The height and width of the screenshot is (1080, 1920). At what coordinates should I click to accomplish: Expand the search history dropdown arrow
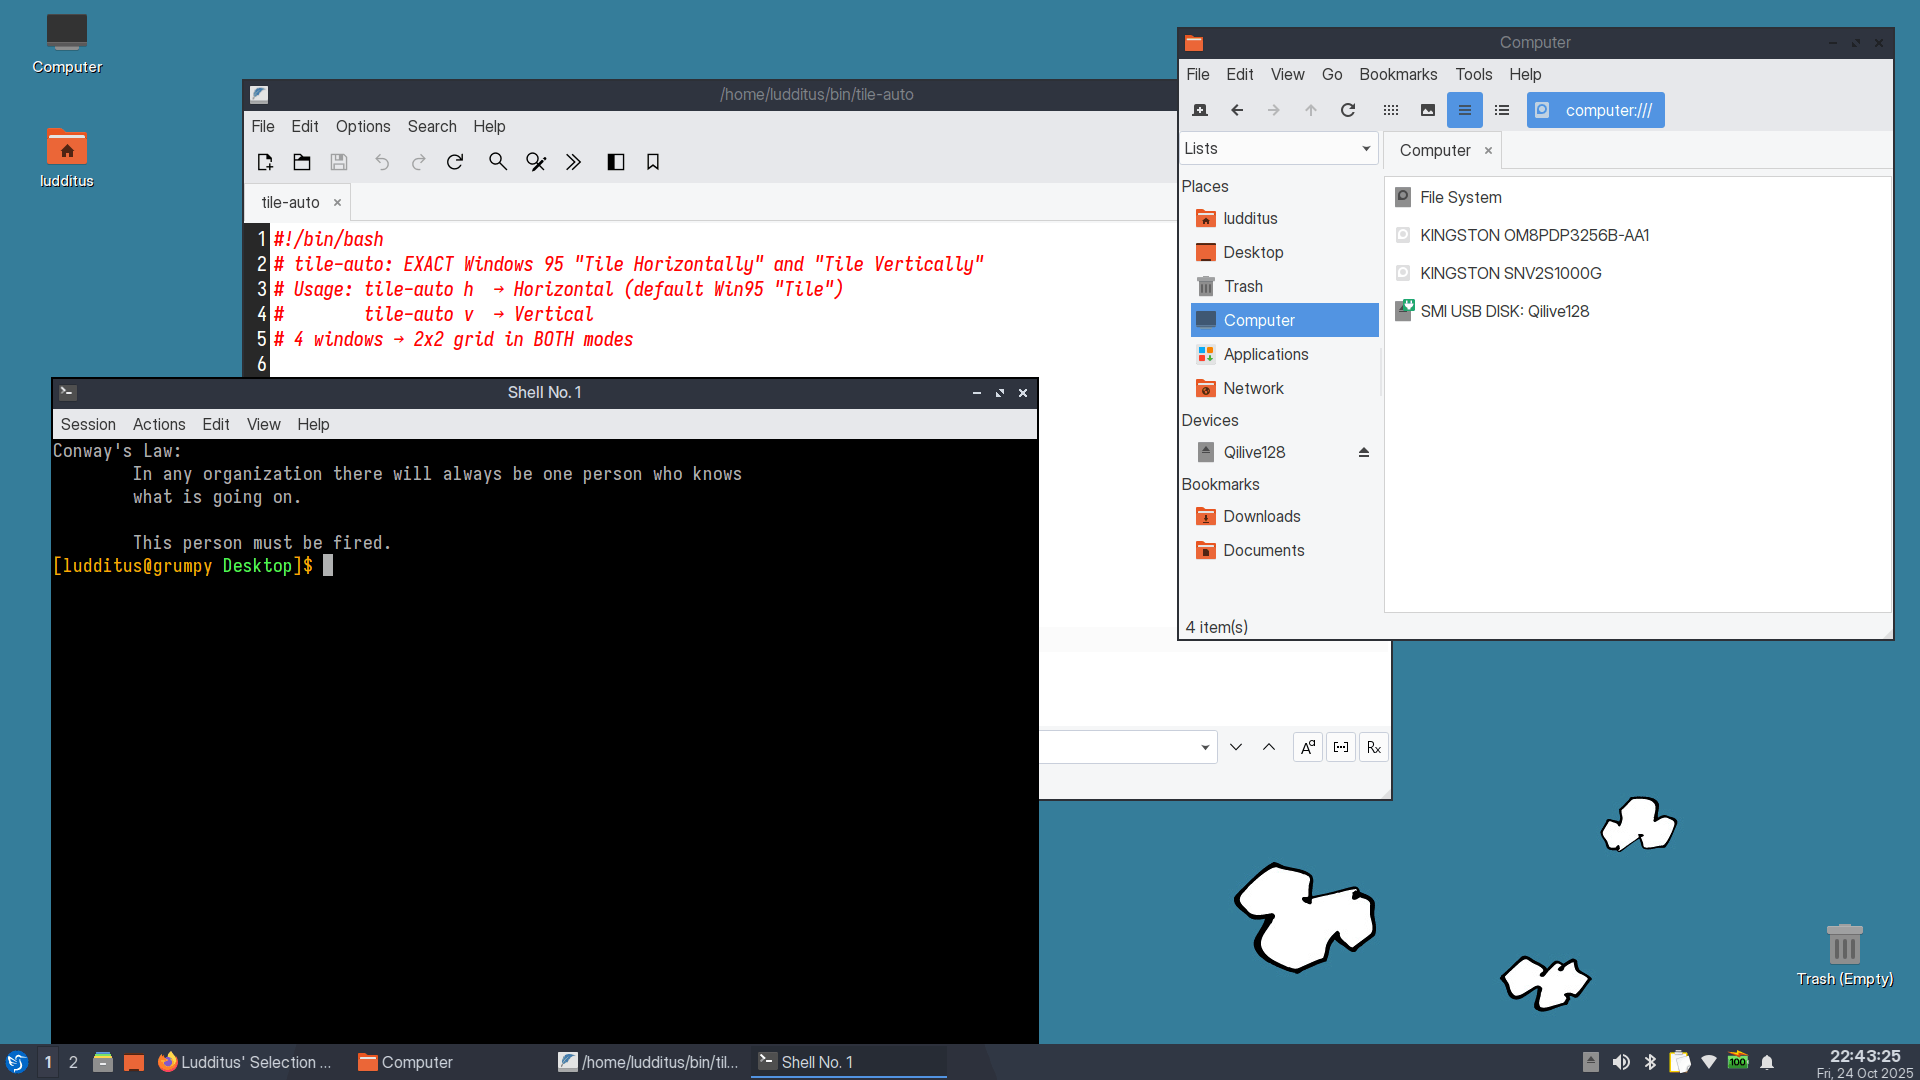click(x=1205, y=747)
